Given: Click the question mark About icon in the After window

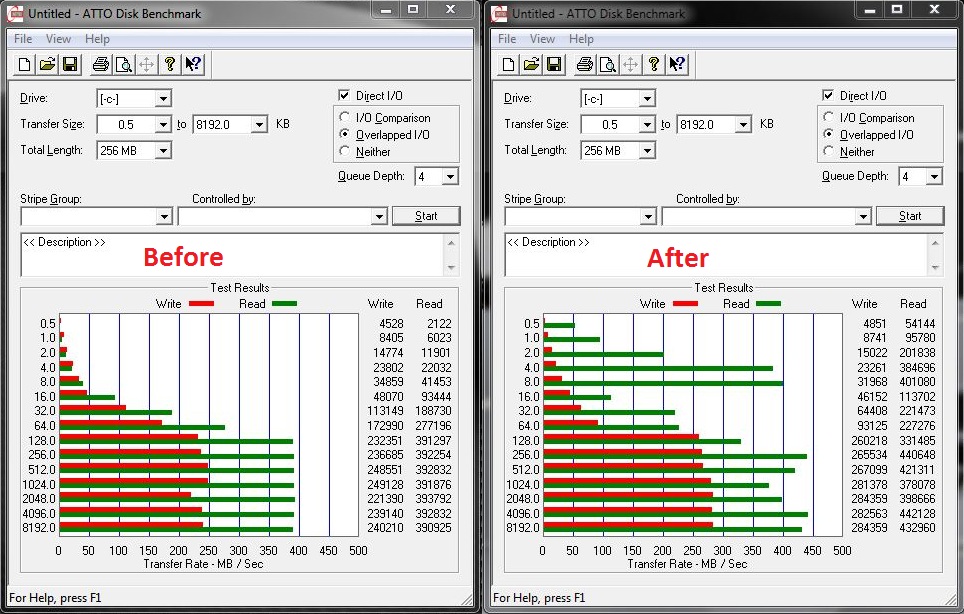Looking at the screenshot, I should tap(654, 64).
